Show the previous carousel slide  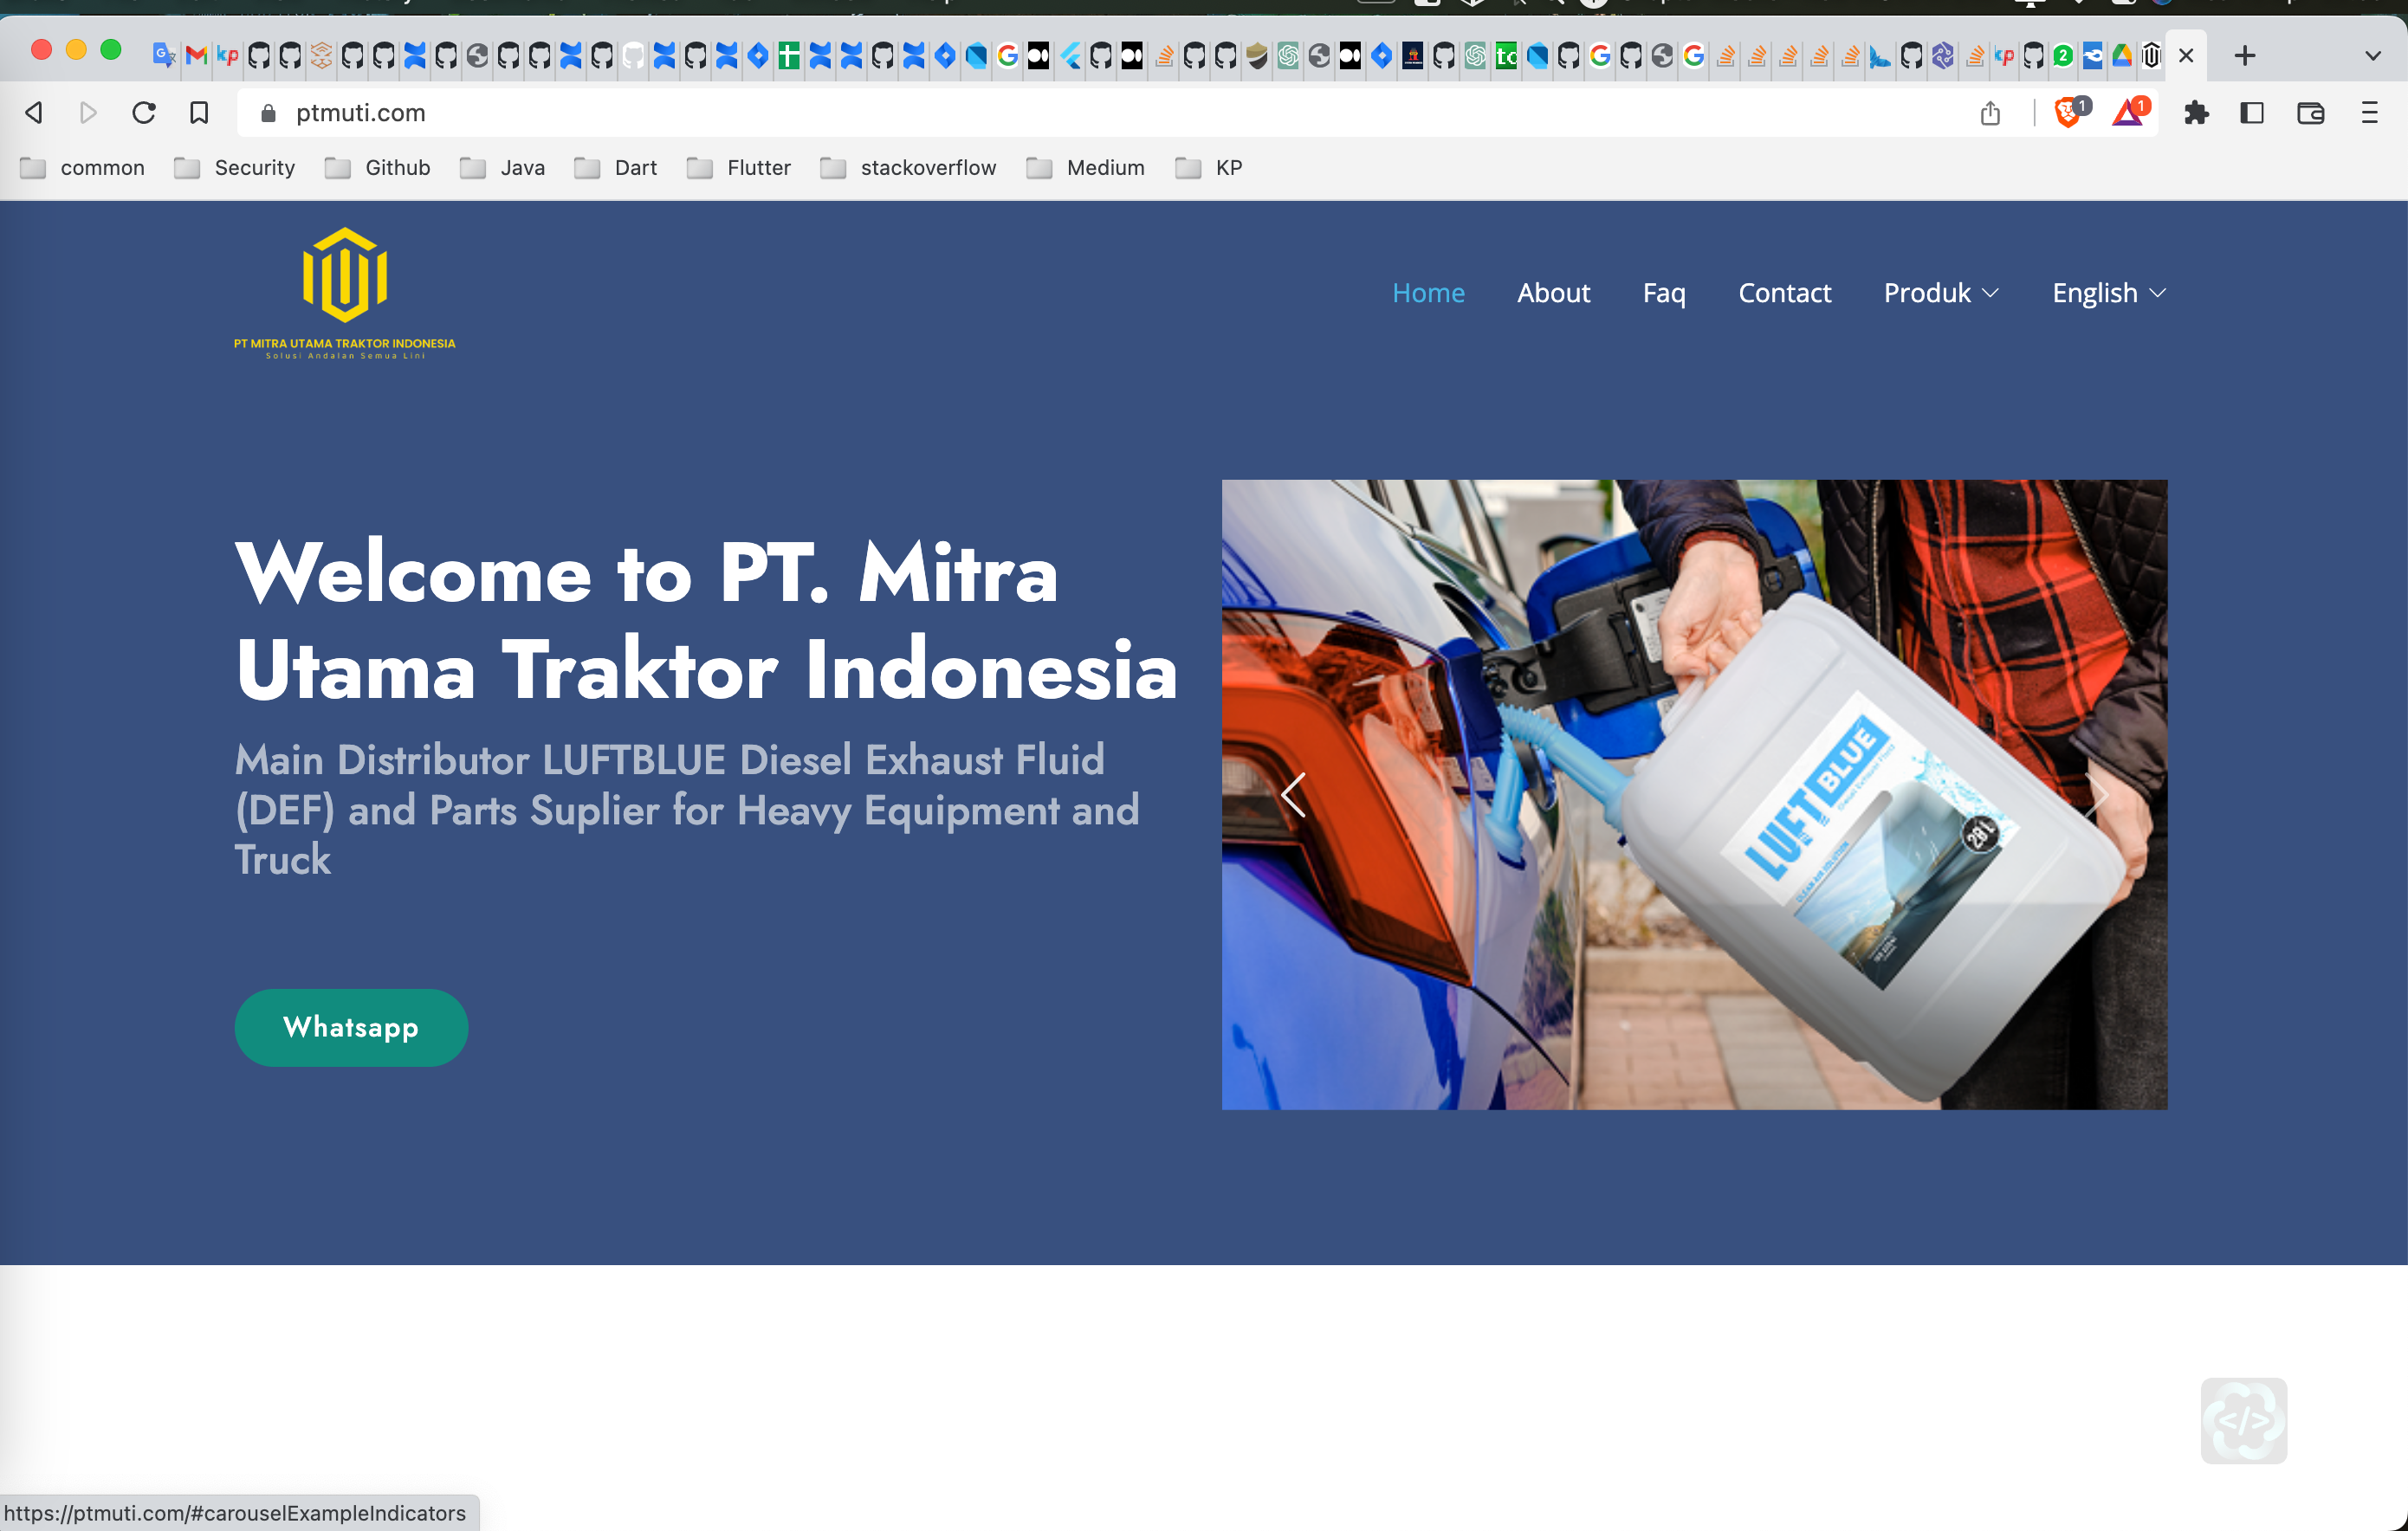(1293, 795)
